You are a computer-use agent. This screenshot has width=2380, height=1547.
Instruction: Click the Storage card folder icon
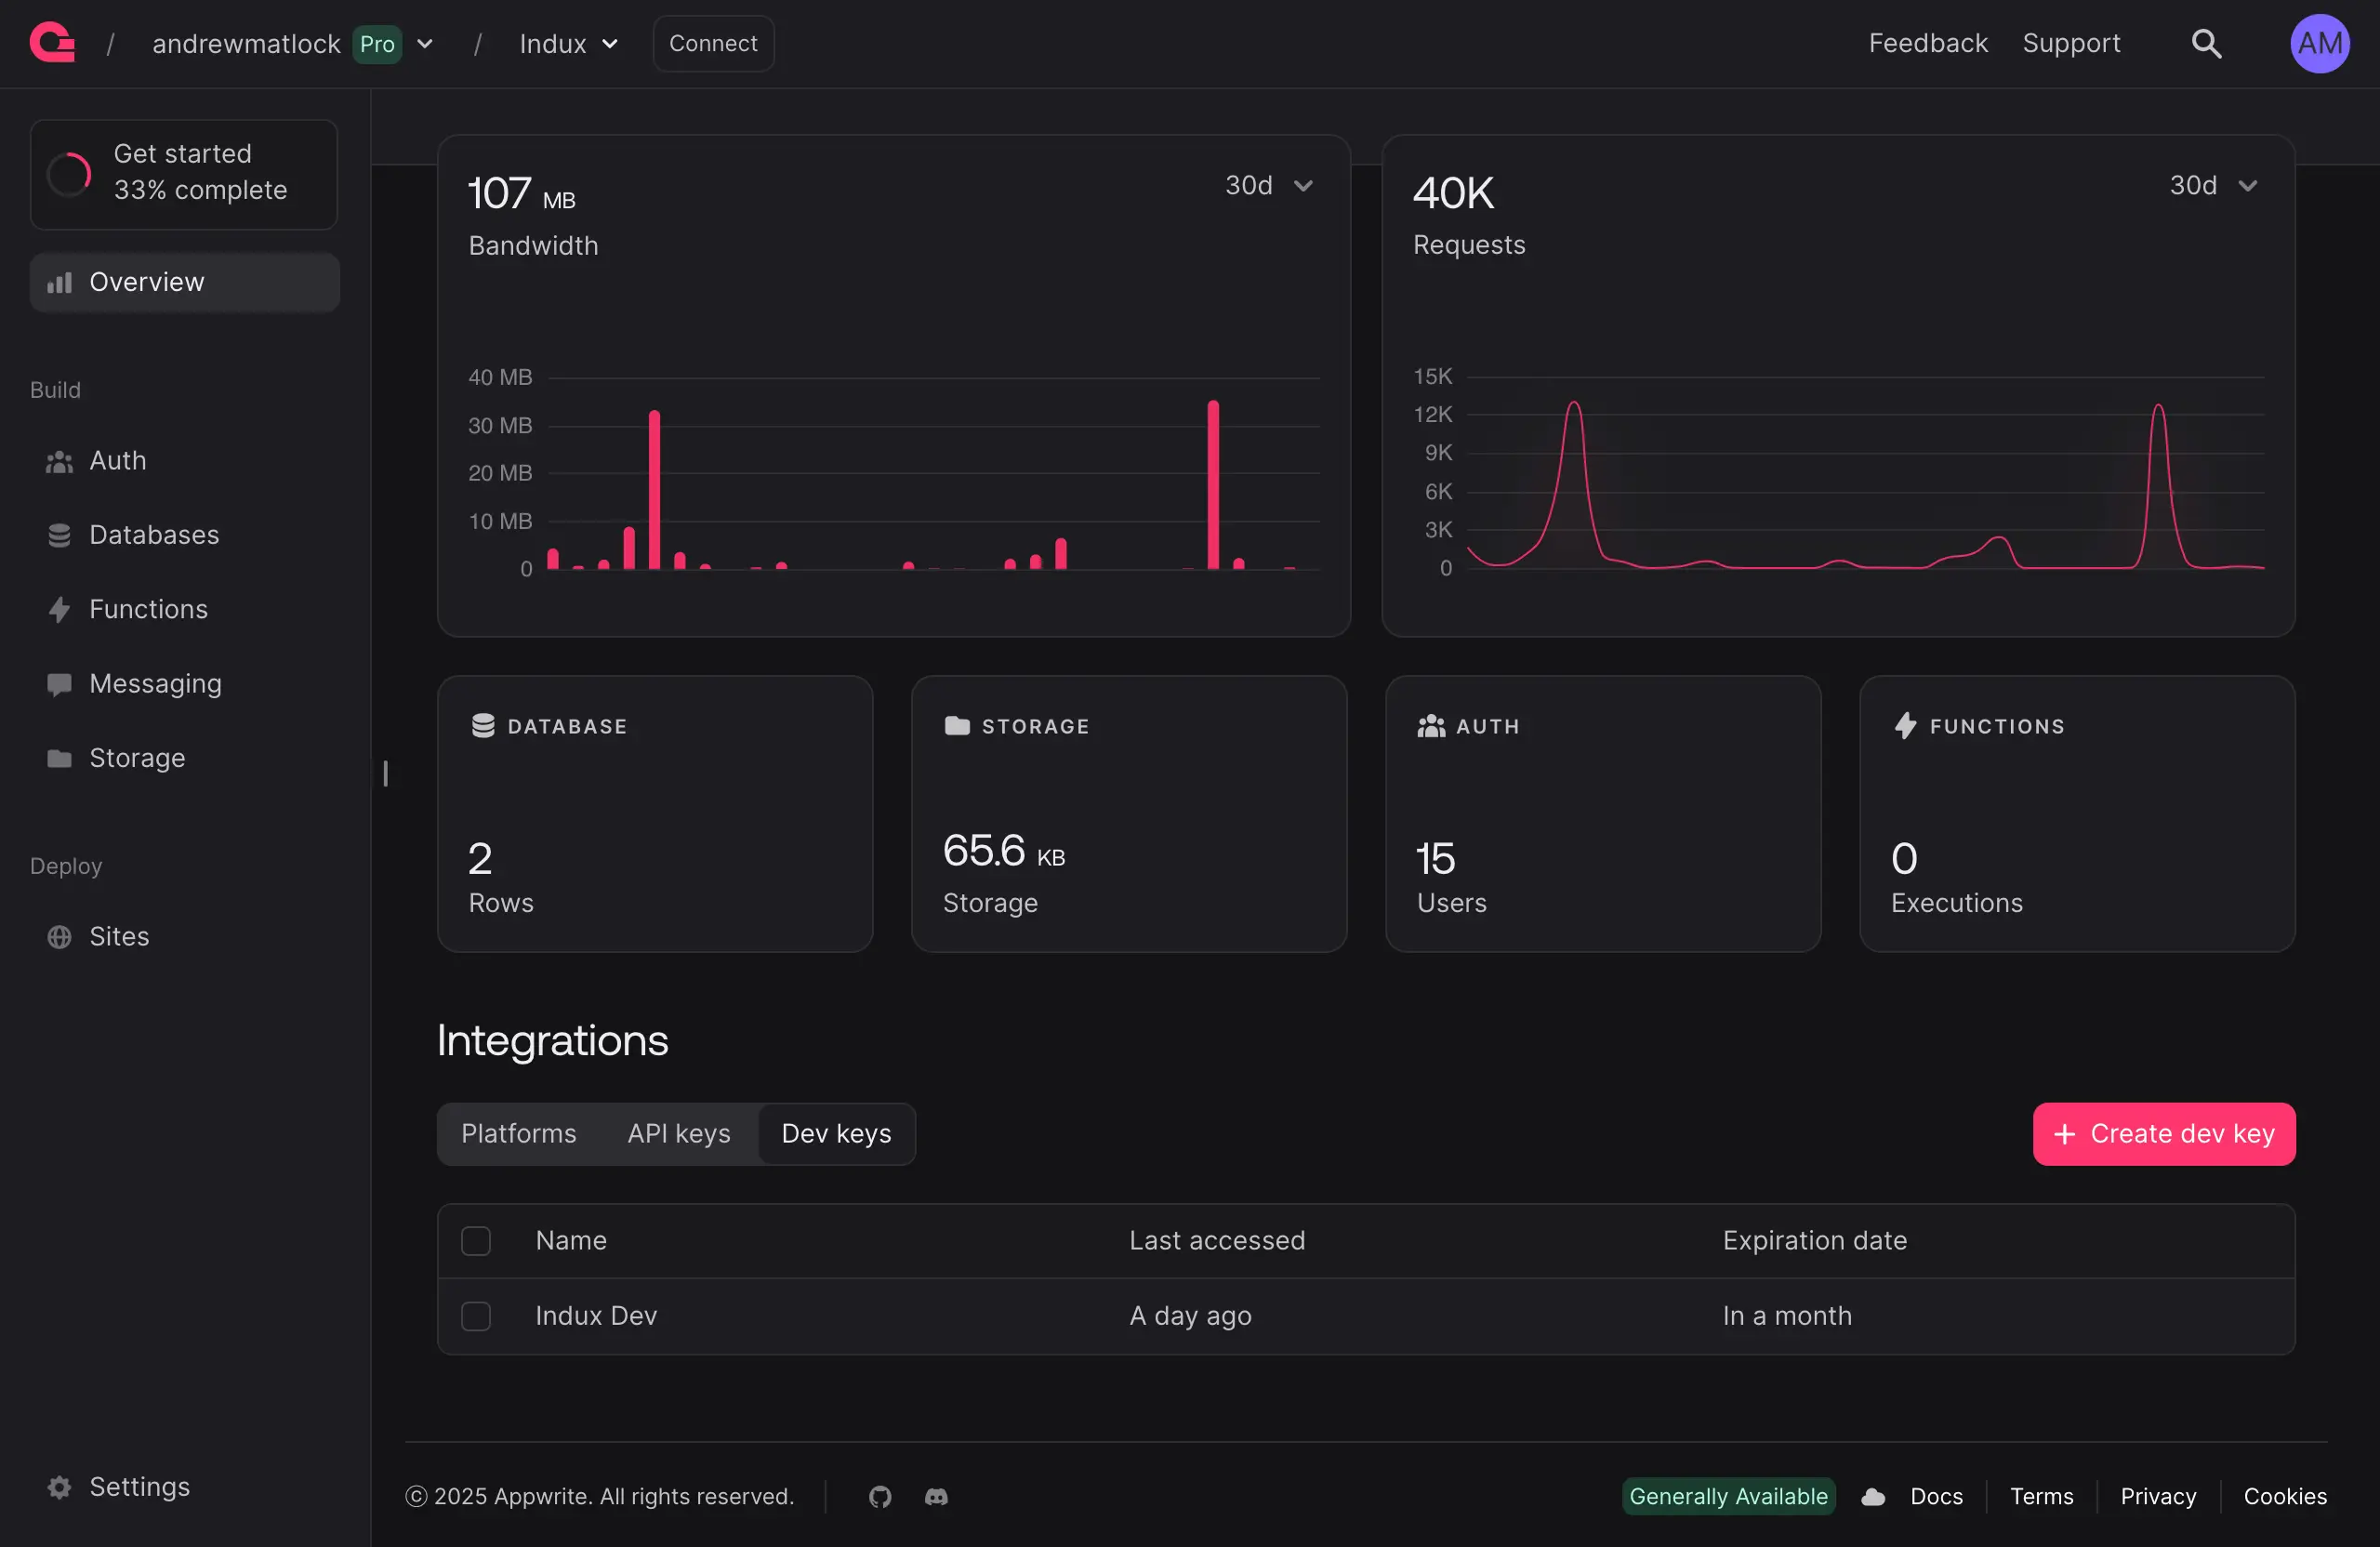point(957,726)
